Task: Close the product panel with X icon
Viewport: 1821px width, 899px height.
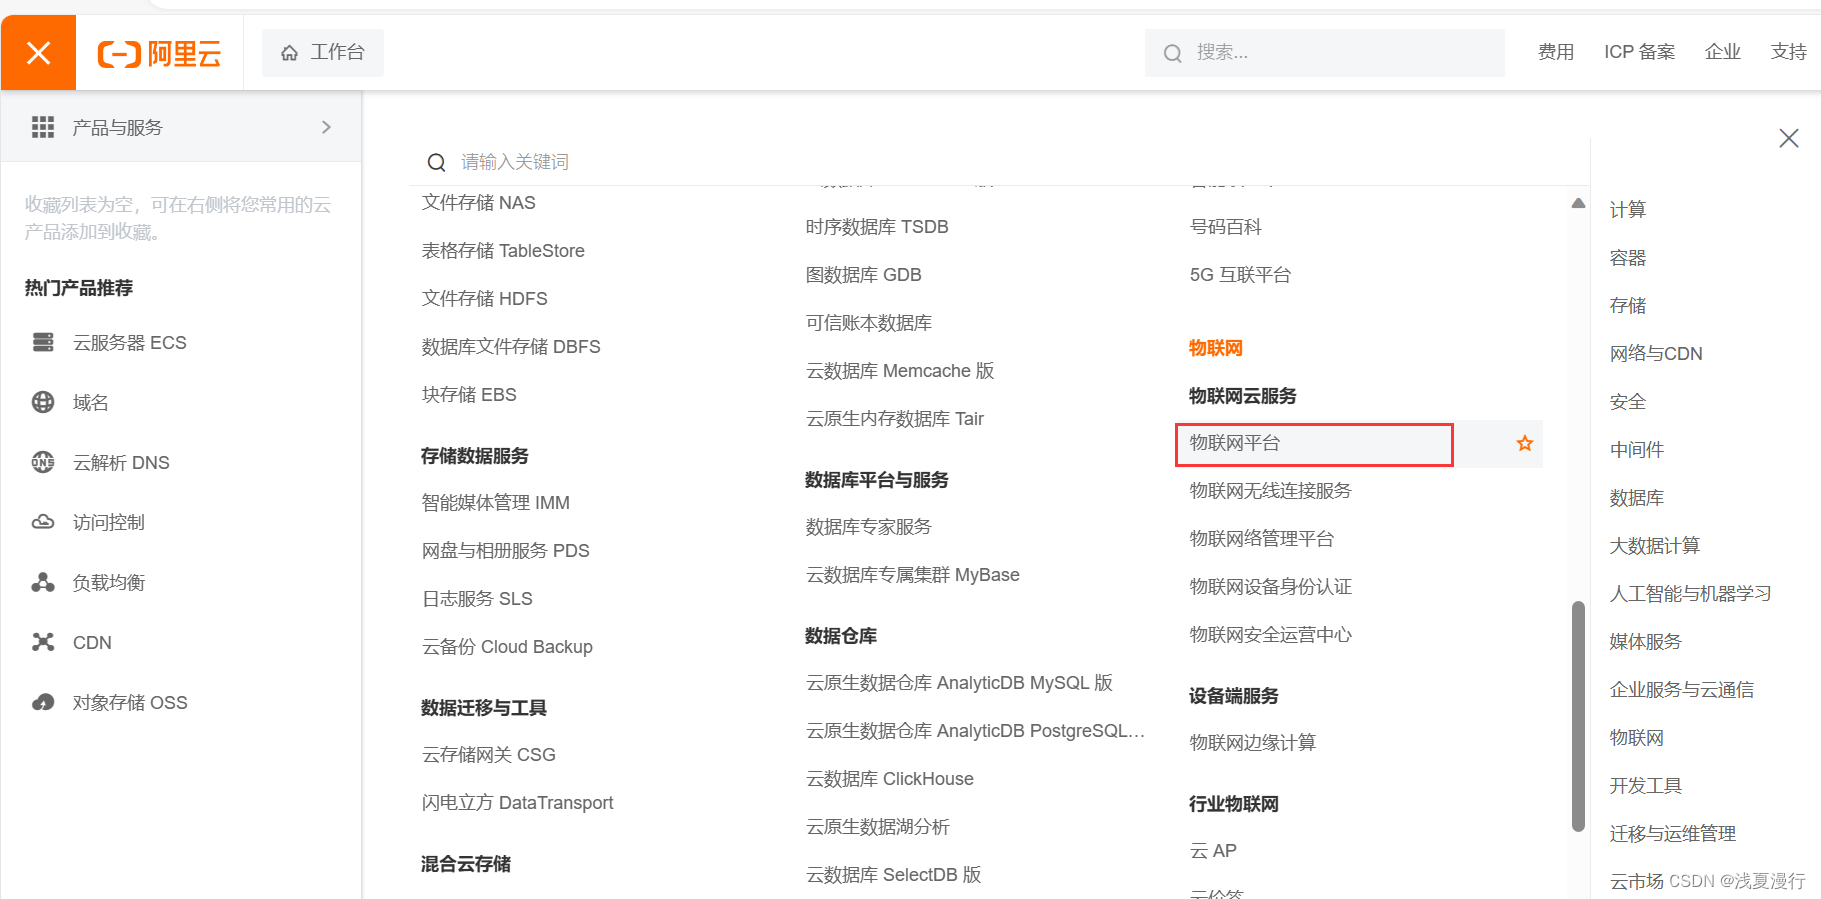Action: (x=1789, y=138)
